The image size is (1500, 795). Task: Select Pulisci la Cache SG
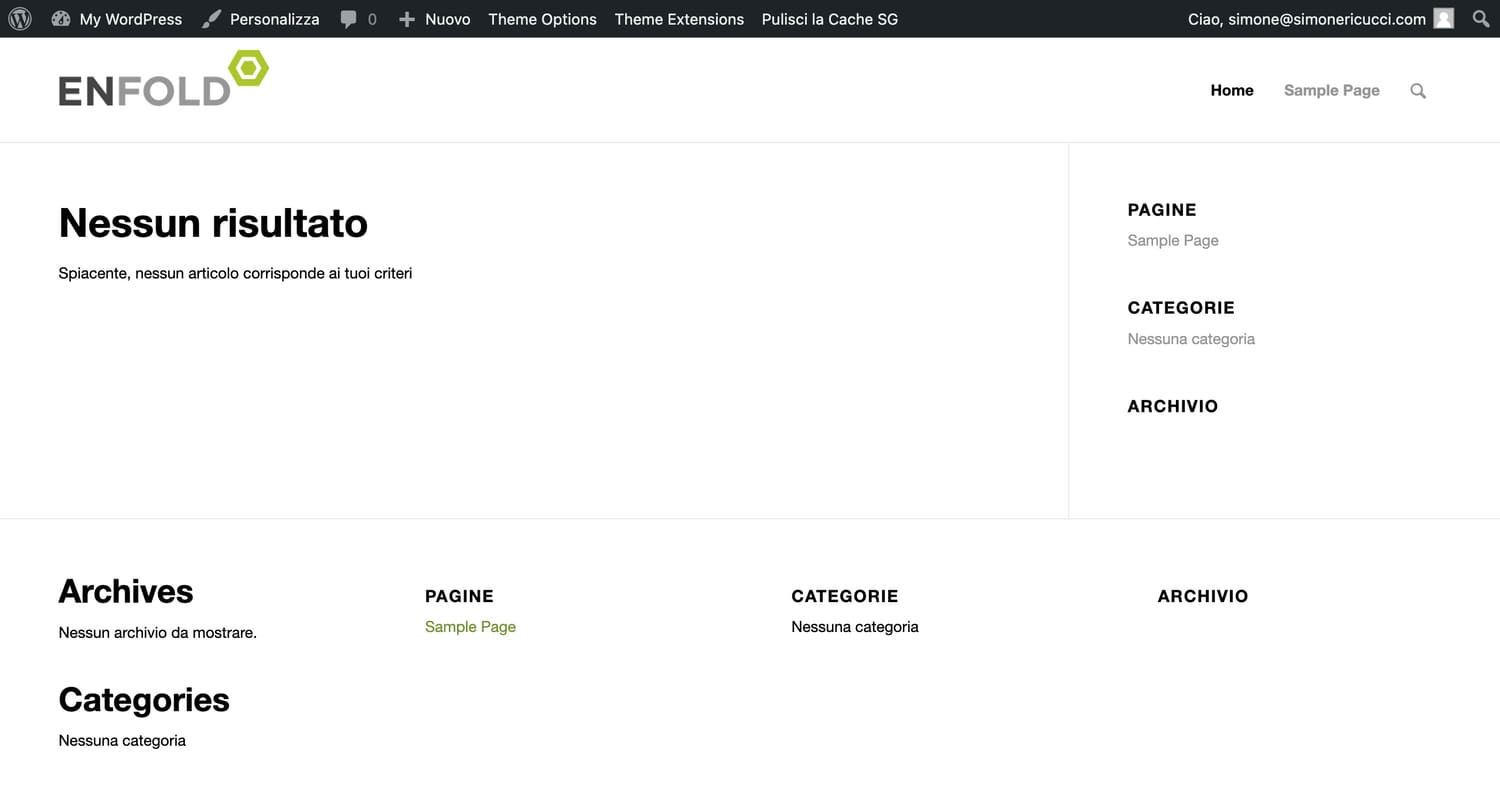(829, 19)
